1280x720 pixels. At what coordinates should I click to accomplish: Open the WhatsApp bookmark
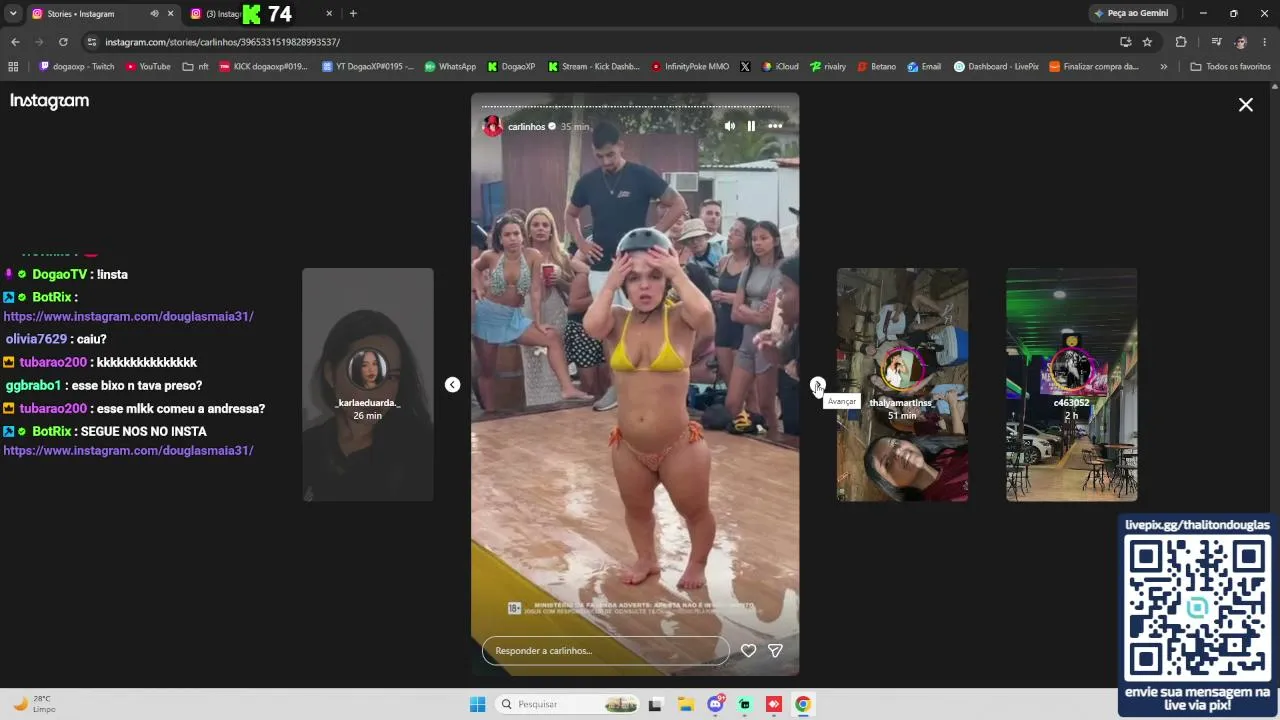tap(450, 67)
